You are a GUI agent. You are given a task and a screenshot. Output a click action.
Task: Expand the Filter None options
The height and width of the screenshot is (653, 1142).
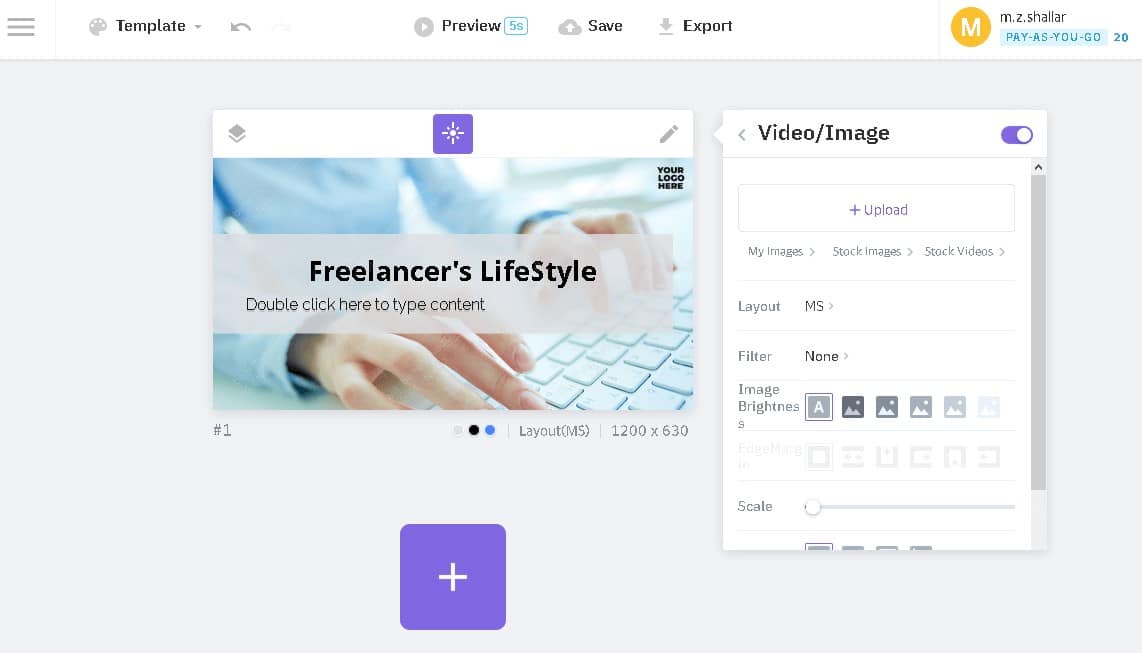pos(826,356)
